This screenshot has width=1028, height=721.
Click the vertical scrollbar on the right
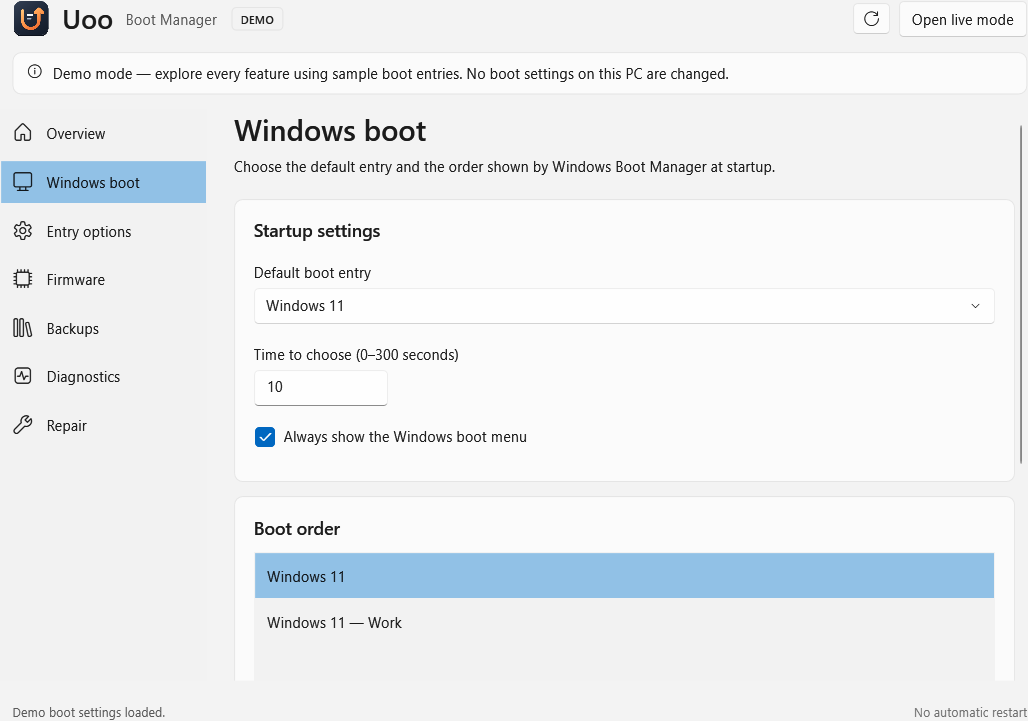pos(1020,294)
